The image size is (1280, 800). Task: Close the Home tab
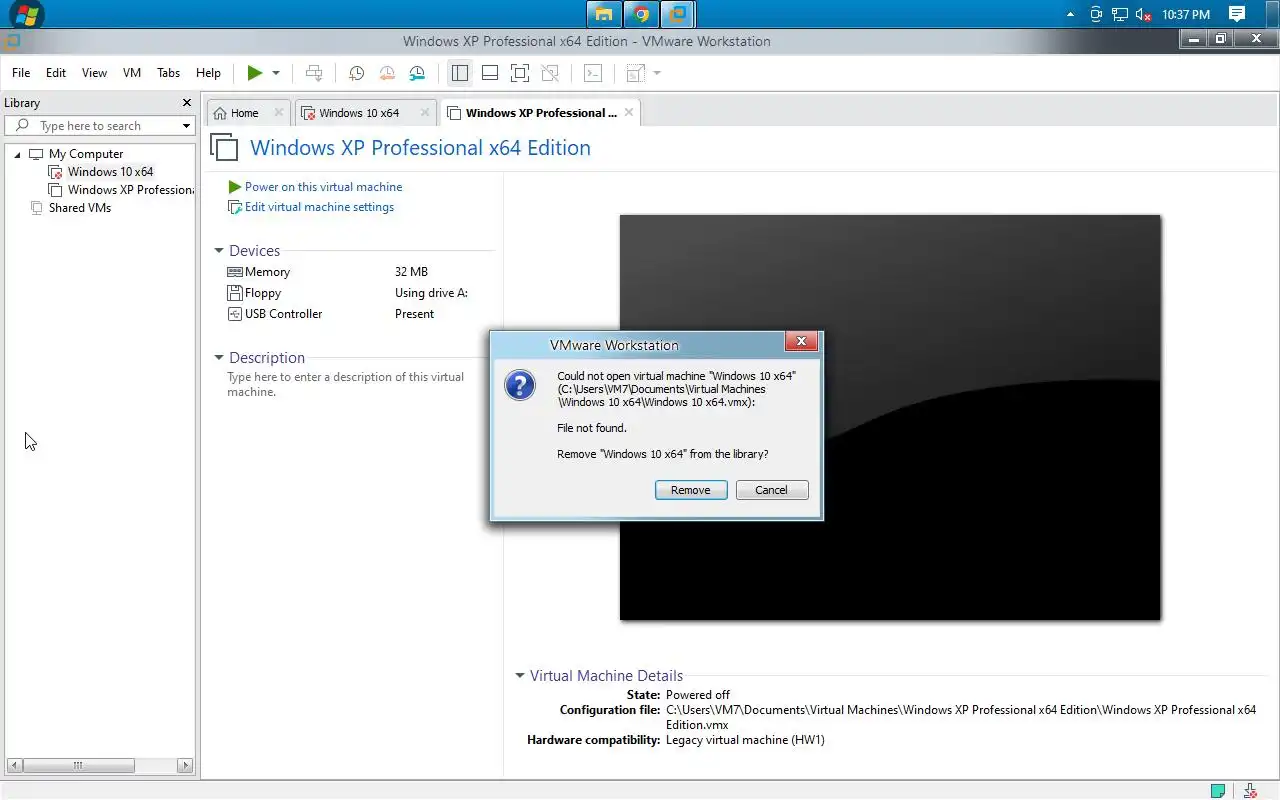tap(278, 112)
